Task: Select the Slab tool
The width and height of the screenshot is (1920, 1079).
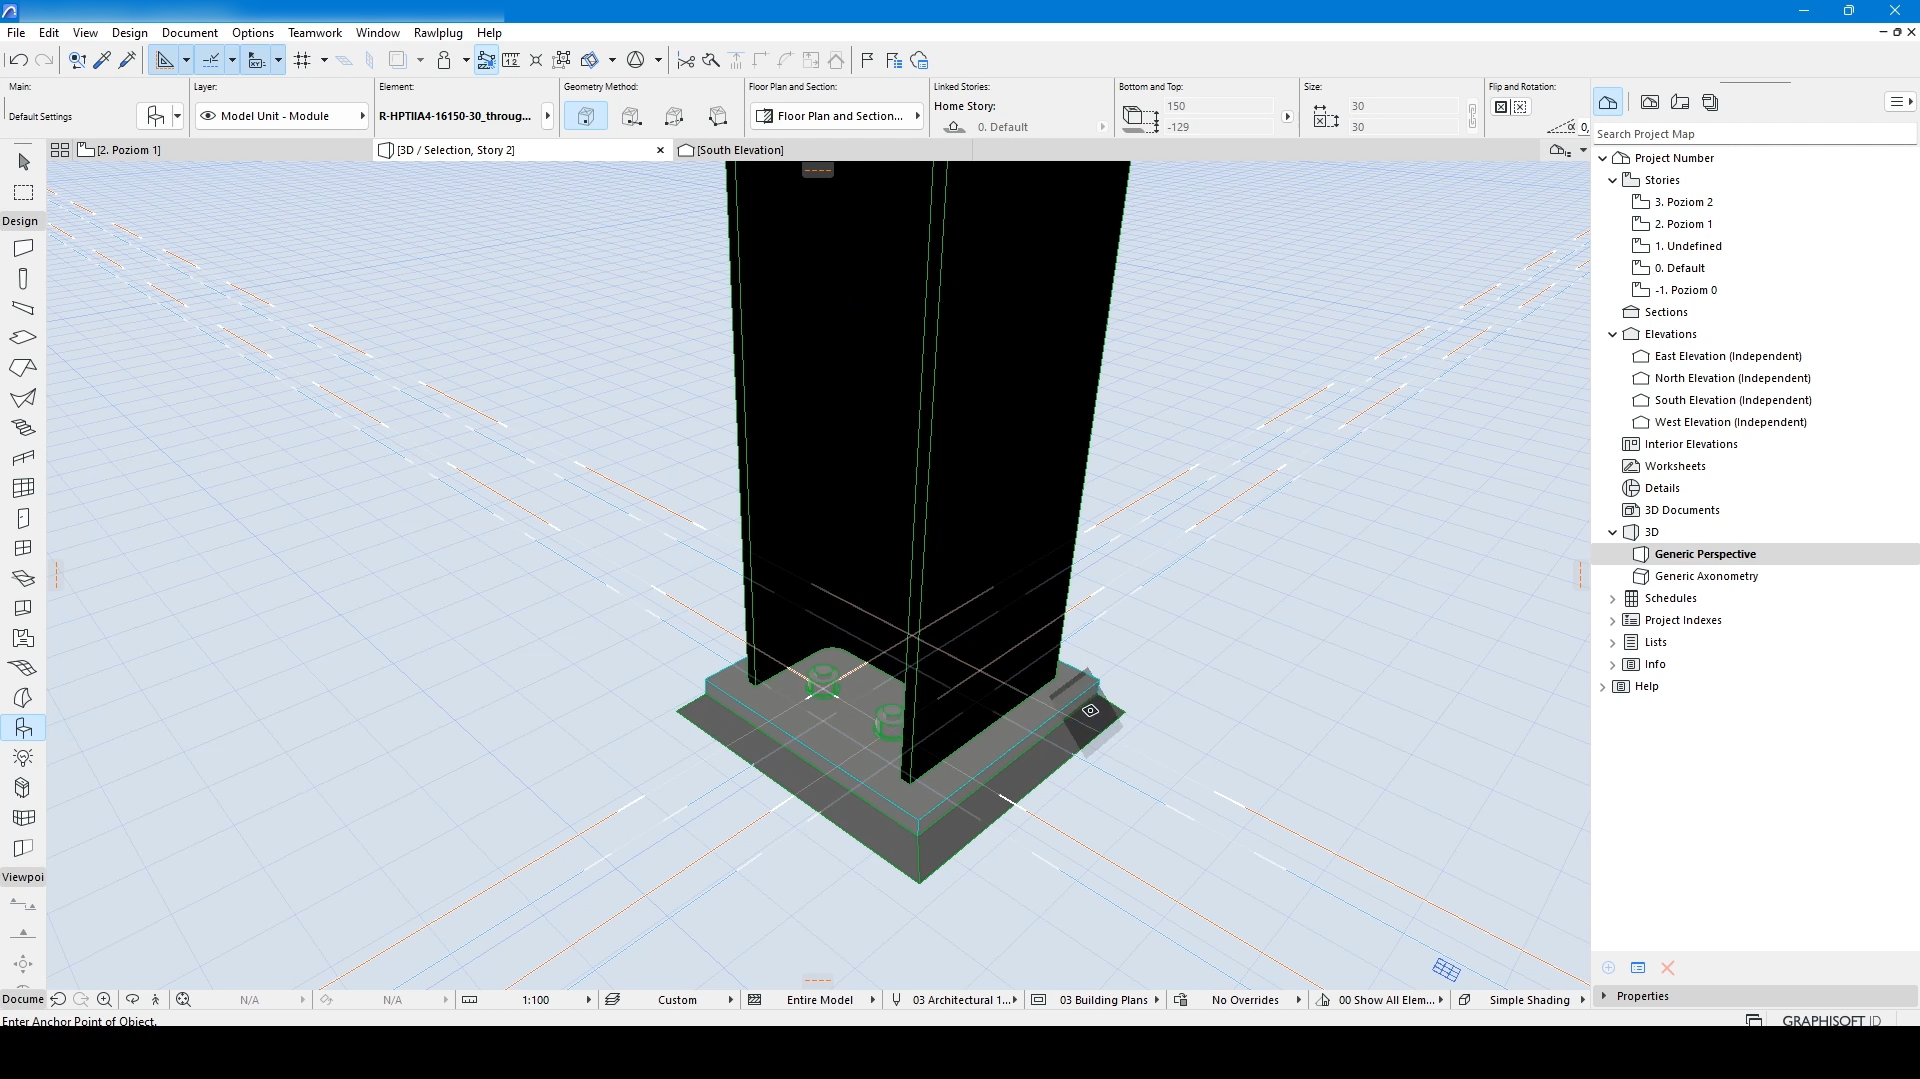Action: pyautogui.click(x=23, y=338)
